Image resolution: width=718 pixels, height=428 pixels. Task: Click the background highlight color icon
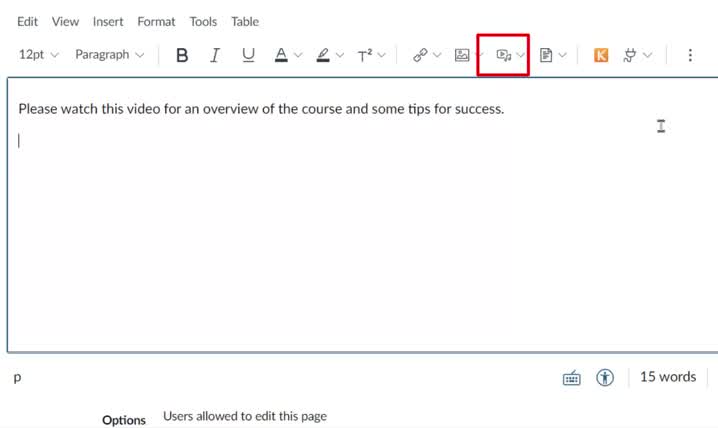323,55
